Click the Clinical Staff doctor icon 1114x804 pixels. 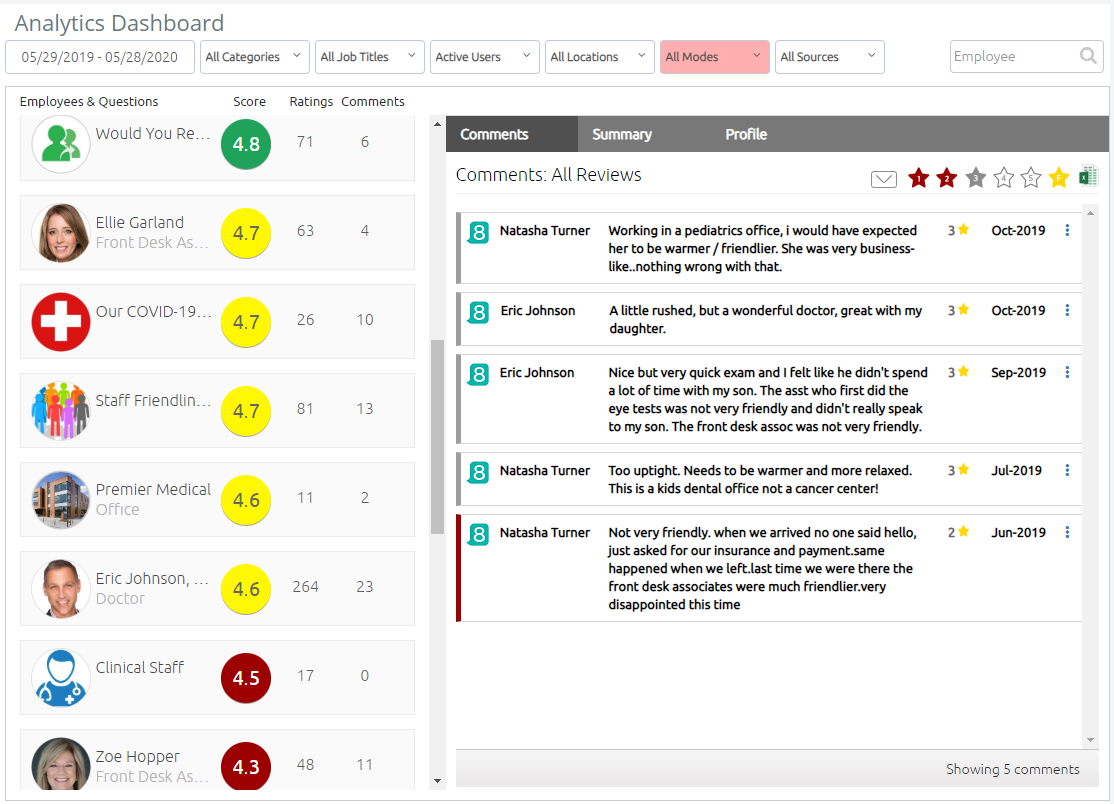(61, 678)
